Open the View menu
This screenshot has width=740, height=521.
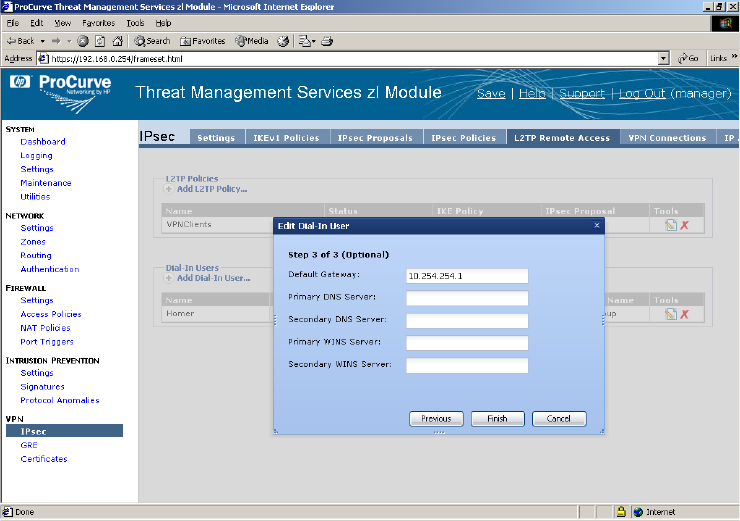(62, 23)
